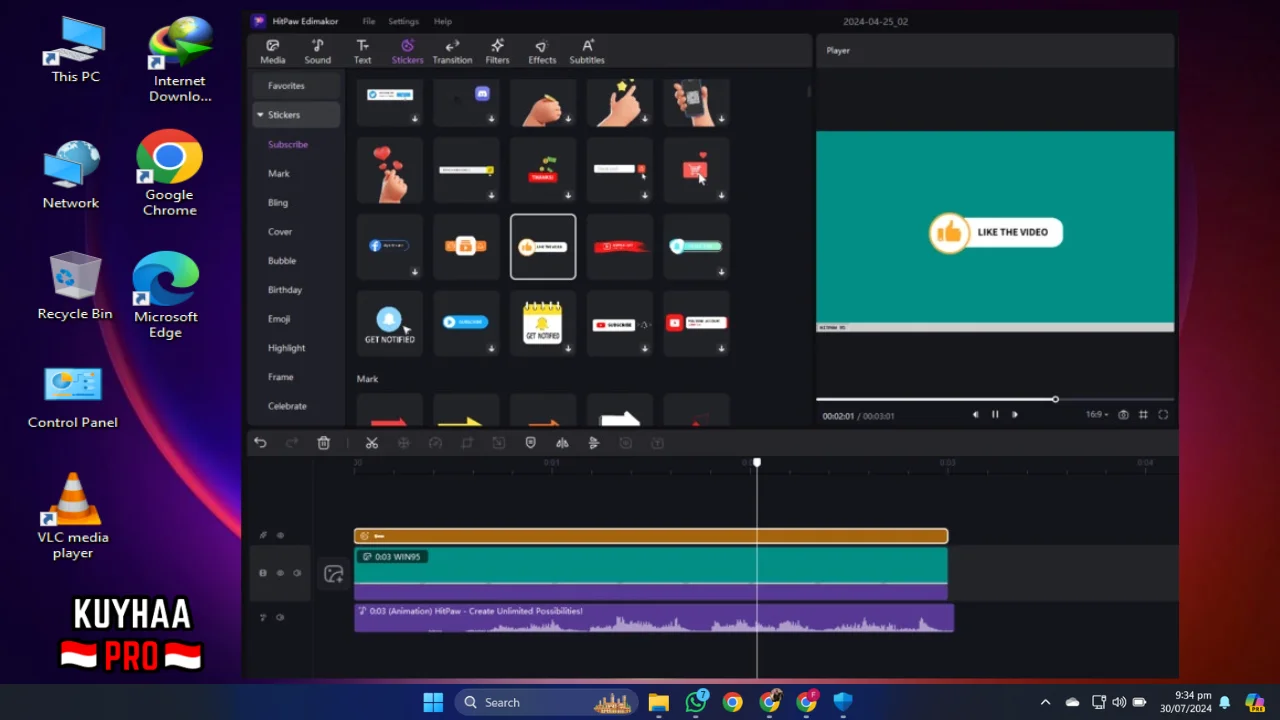This screenshot has height=720, width=1280.
Task: Select the WIN95 video clip on the timeline
Action: 651,574
